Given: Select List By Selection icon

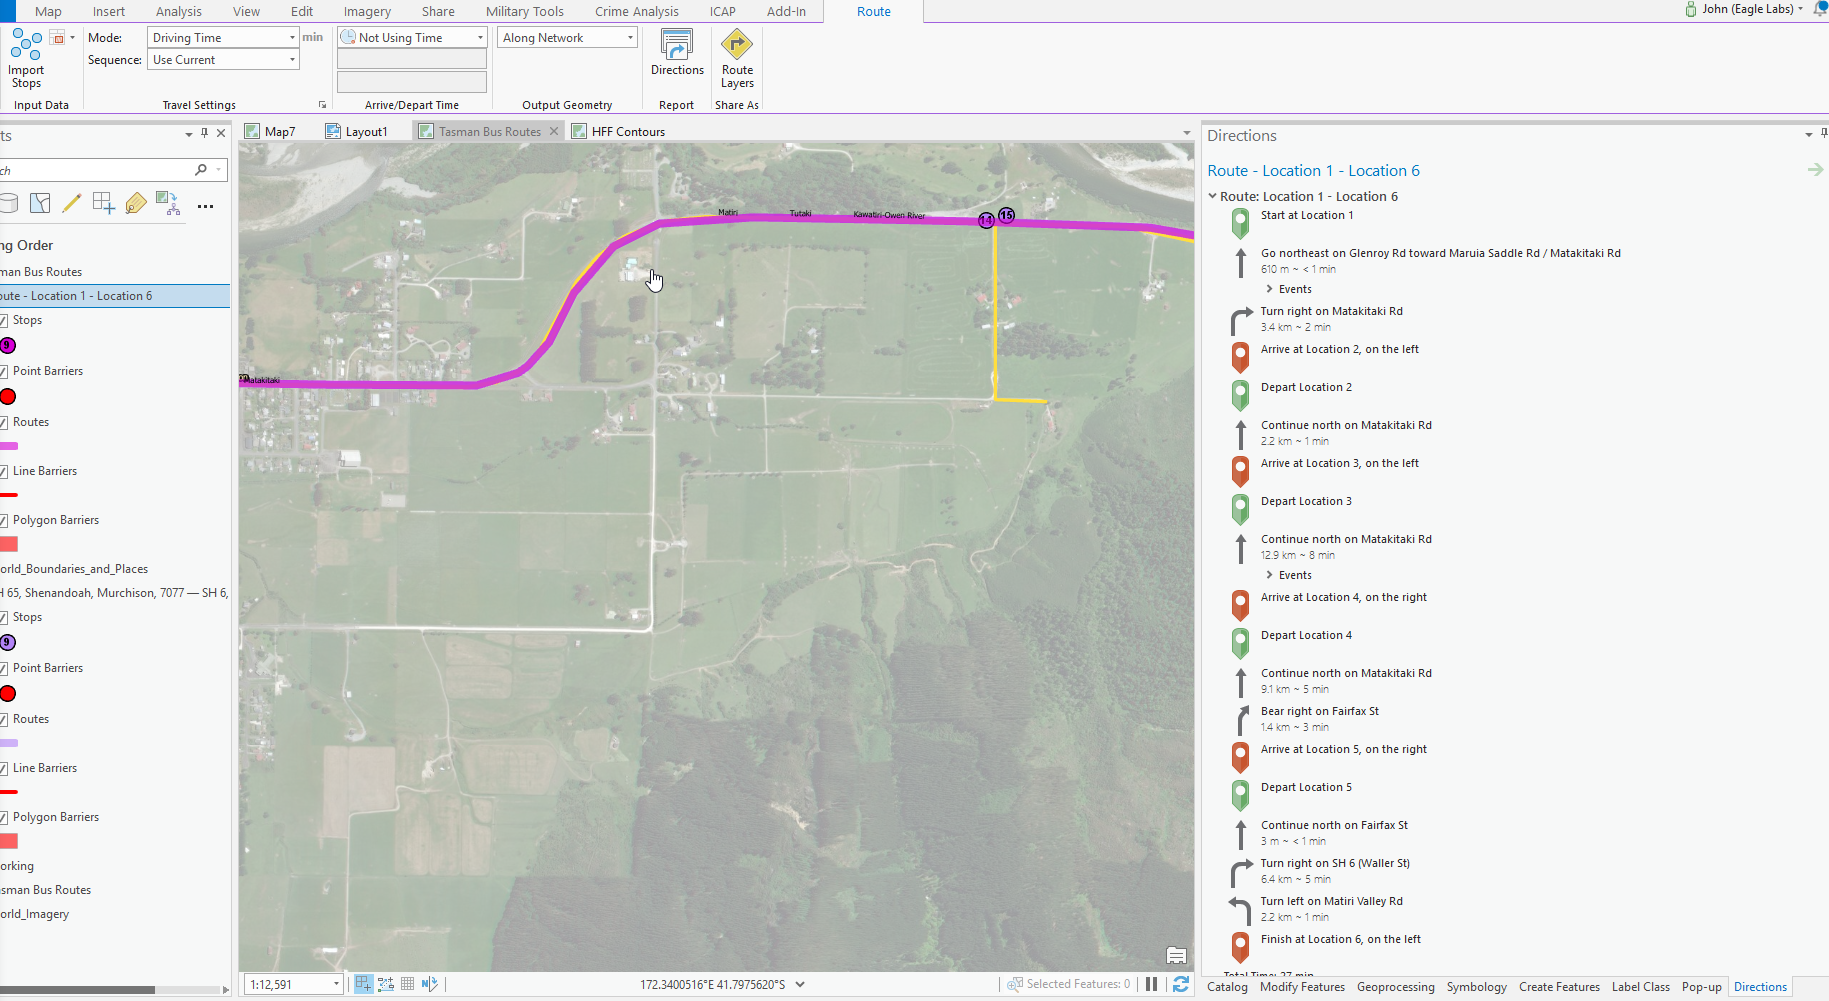Looking at the screenshot, I should 40,204.
